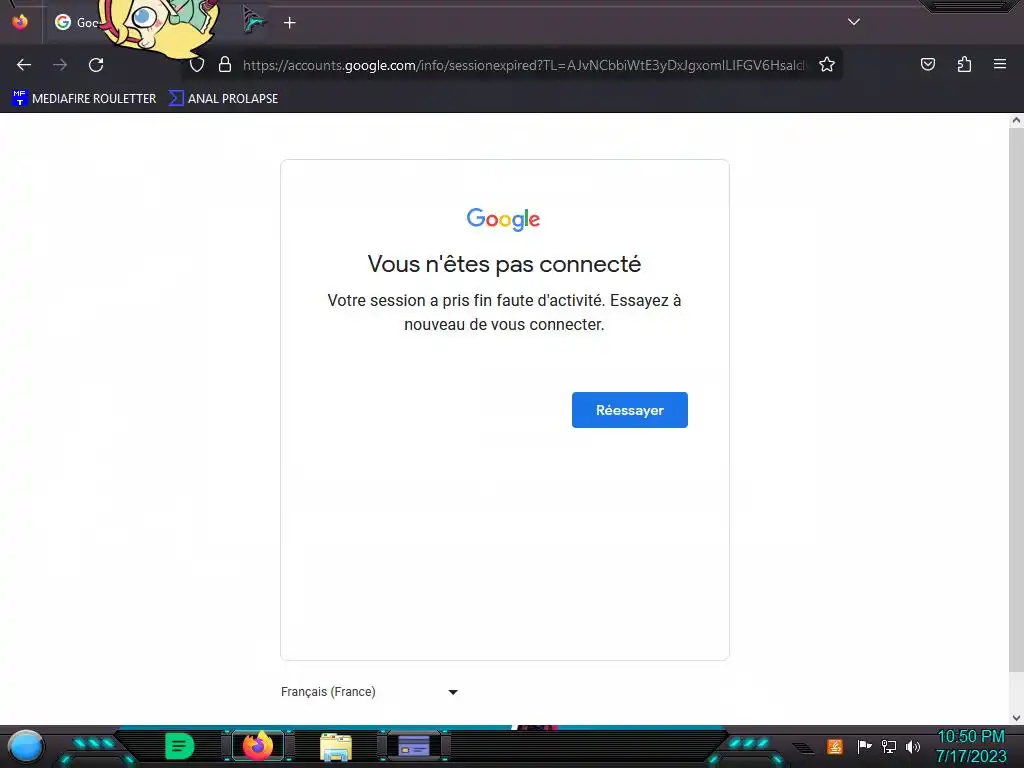Show site security info via padlock
The image size is (1024, 768).
tap(225, 65)
